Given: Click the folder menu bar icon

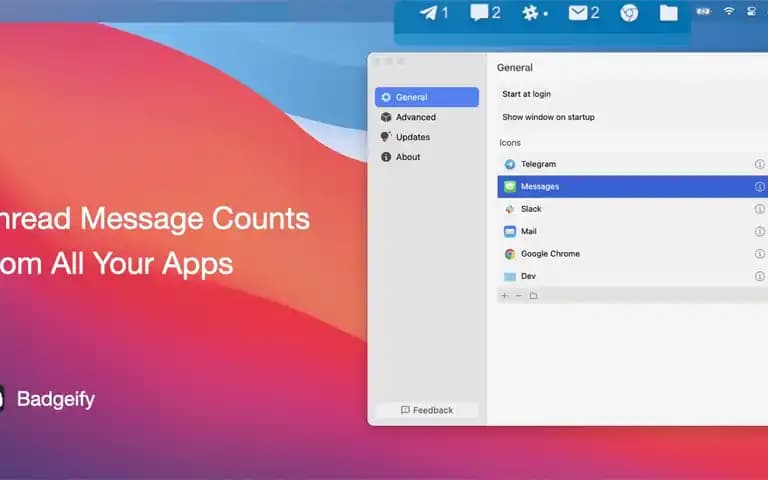Looking at the screenshot, I should 669,13.
